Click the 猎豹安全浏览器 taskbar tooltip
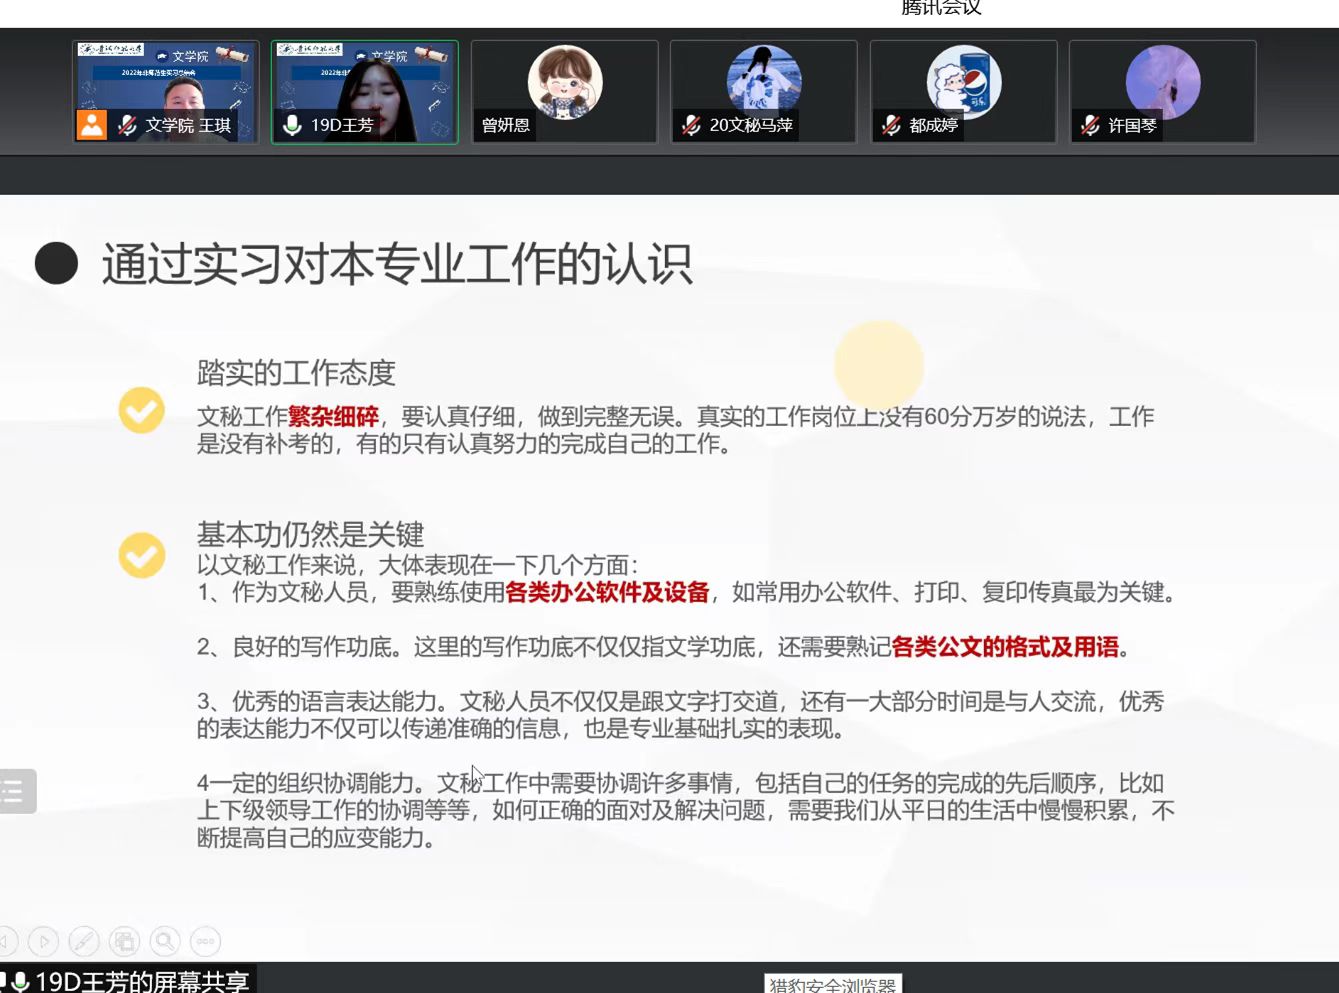 (833, 984)
